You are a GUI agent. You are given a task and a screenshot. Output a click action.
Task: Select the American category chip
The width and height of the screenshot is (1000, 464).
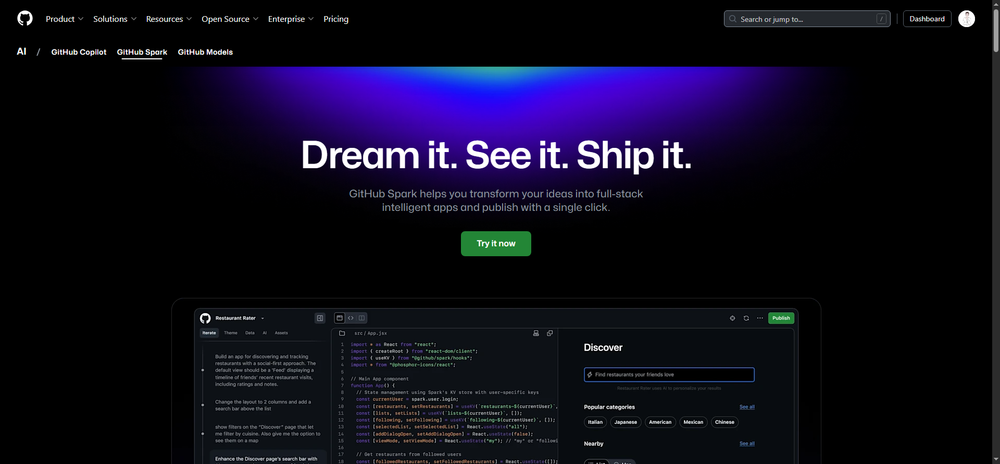(660, 422)
